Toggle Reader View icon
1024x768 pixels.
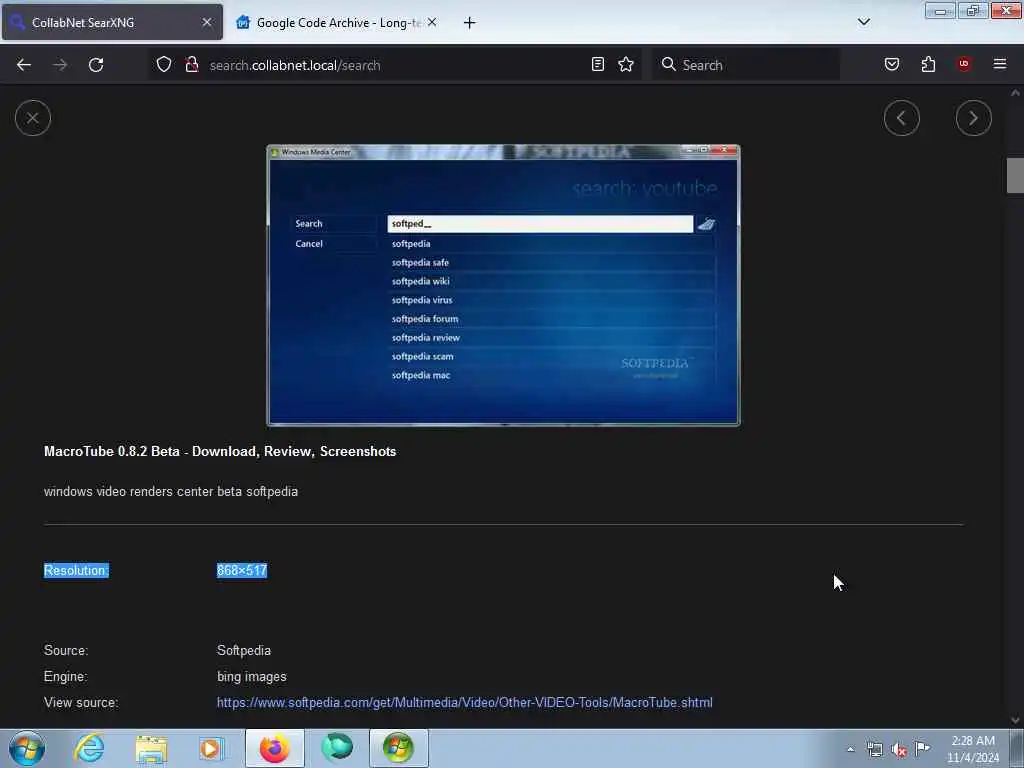coord(598,65)
